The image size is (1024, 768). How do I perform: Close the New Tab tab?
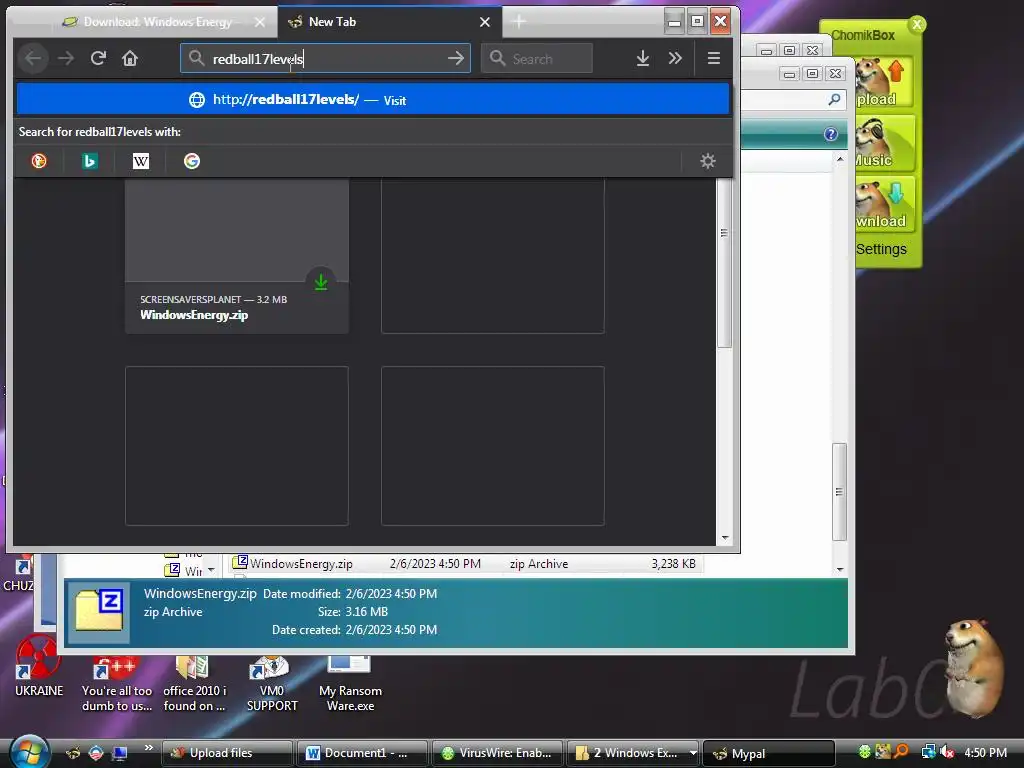[485, 22]
